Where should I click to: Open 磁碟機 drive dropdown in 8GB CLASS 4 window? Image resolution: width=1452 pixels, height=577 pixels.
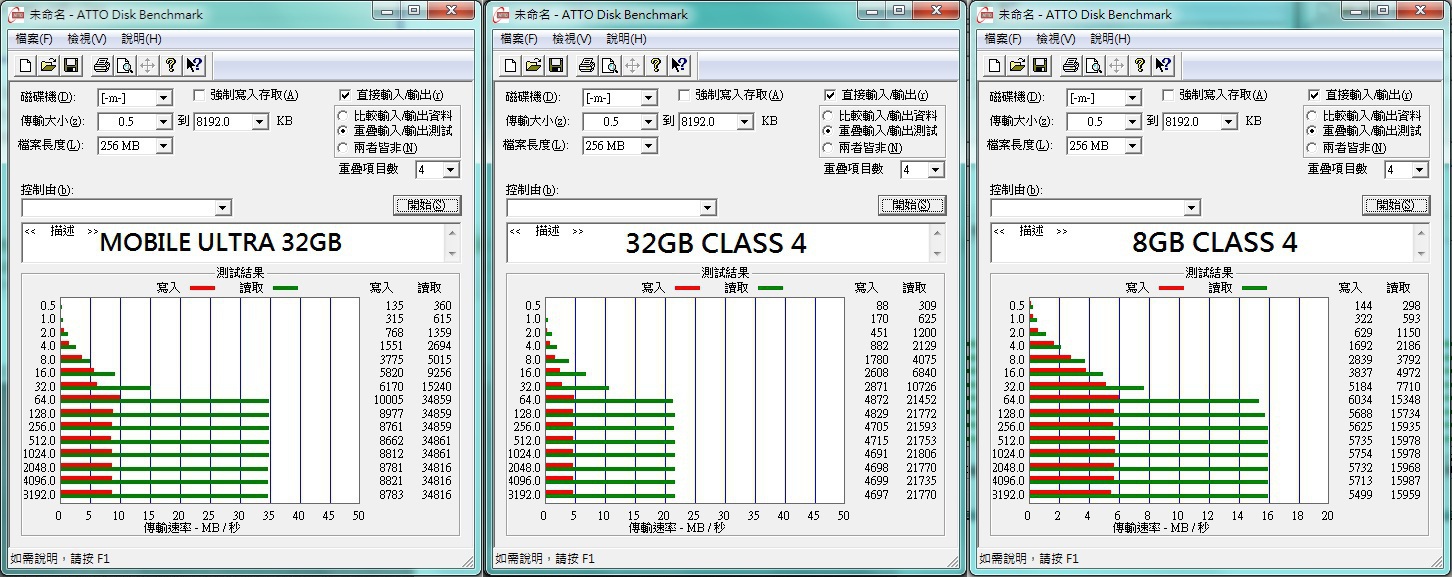(1133, 98)
